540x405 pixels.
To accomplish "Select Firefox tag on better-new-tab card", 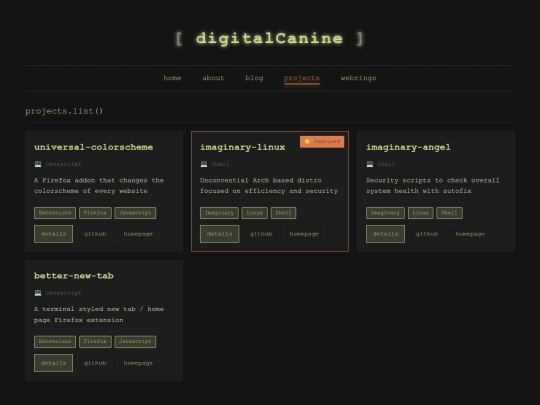I will [95, 341].
